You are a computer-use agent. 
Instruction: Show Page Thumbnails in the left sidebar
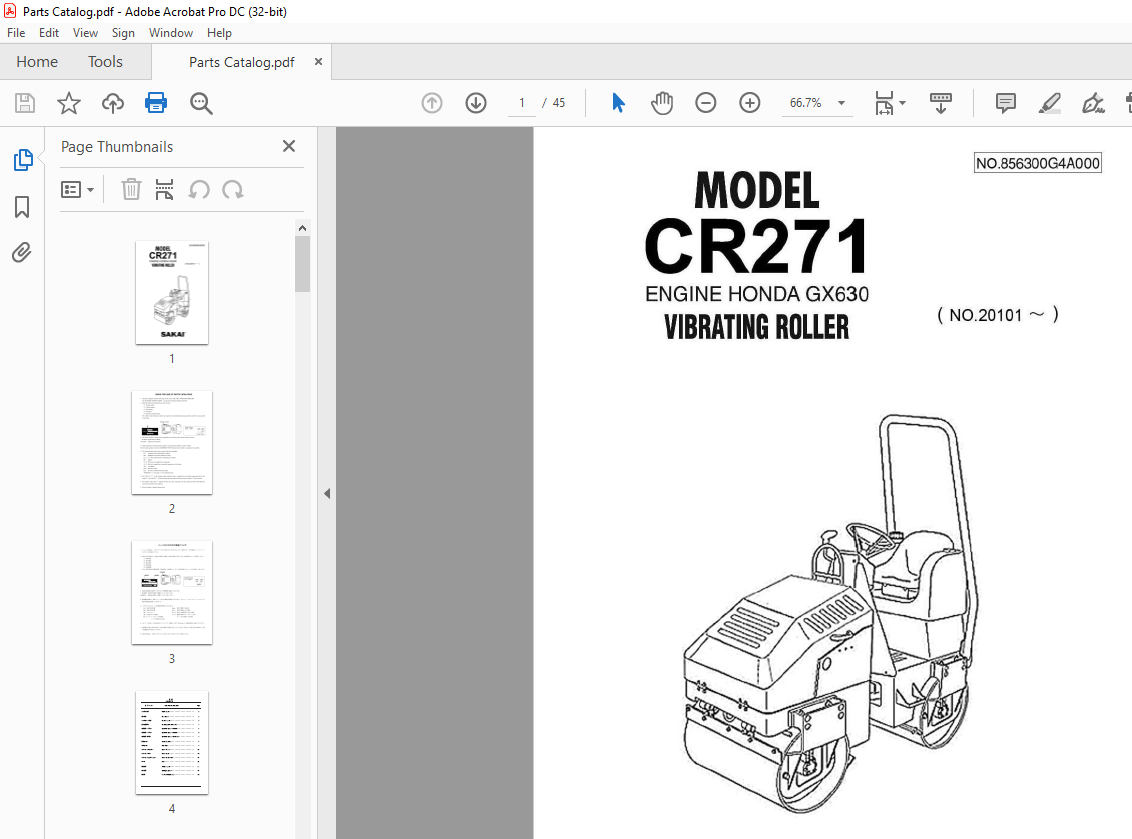click(22, 160)
